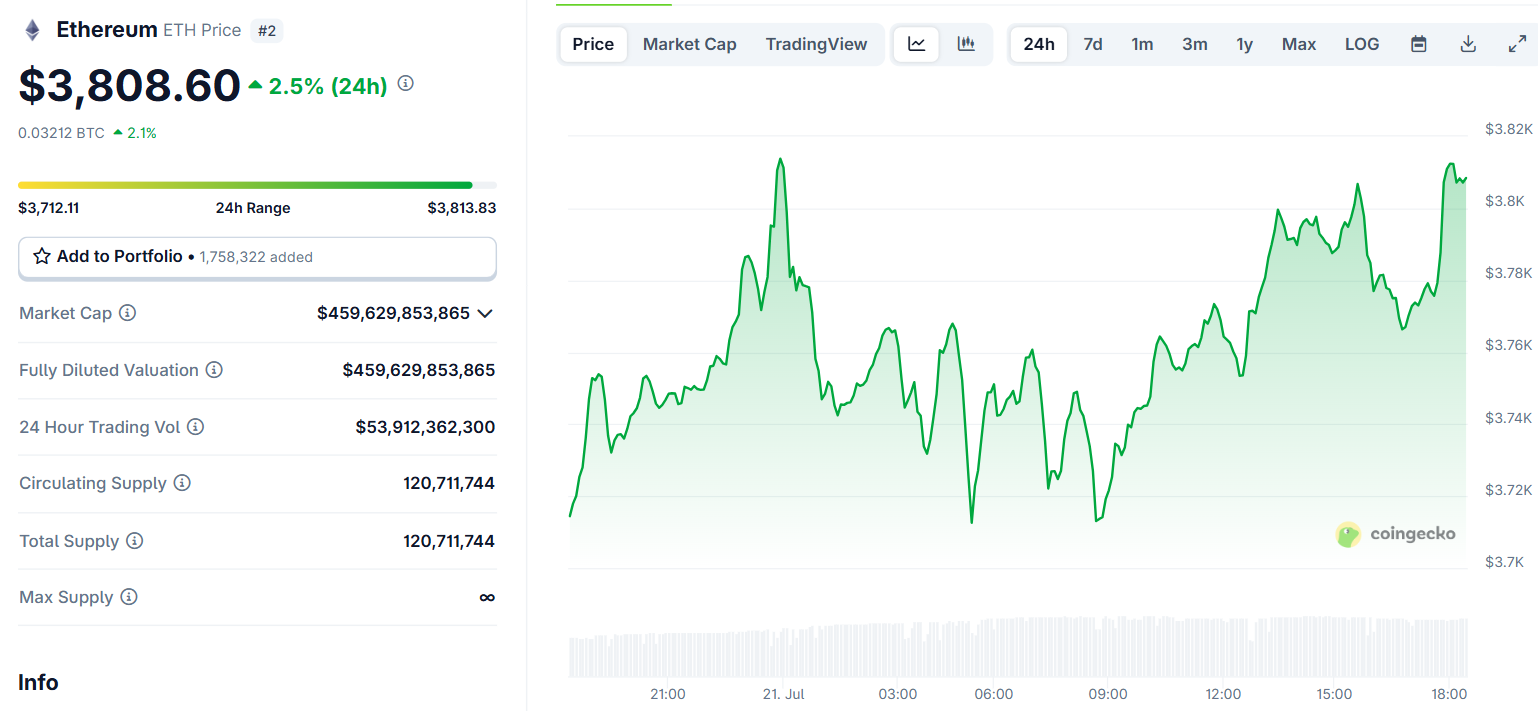This screenshot has height=711, width=1538.
Task: Show Circulating Supply info icon
Action: click(182, 483)
